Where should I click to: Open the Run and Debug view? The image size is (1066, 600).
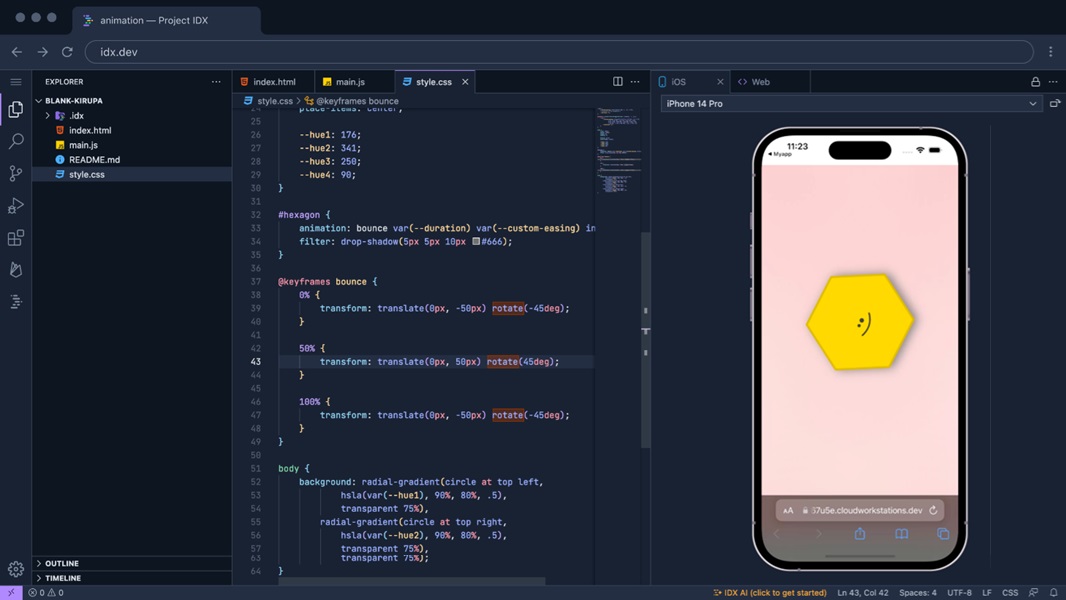click(16, 206)
